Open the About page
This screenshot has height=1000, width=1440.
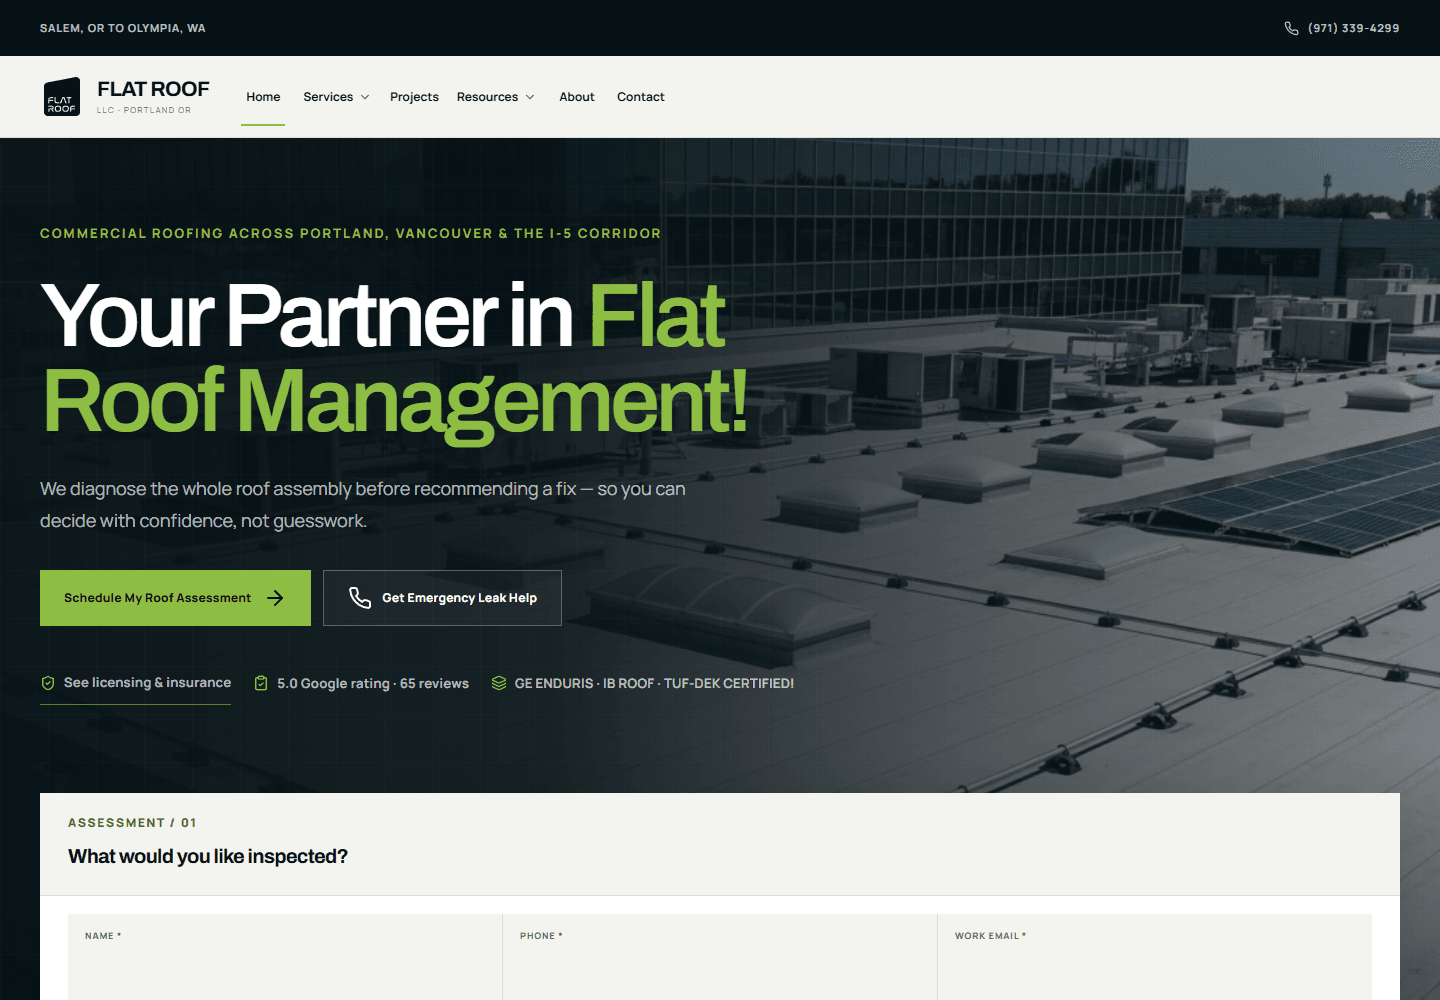click(577, 97)
